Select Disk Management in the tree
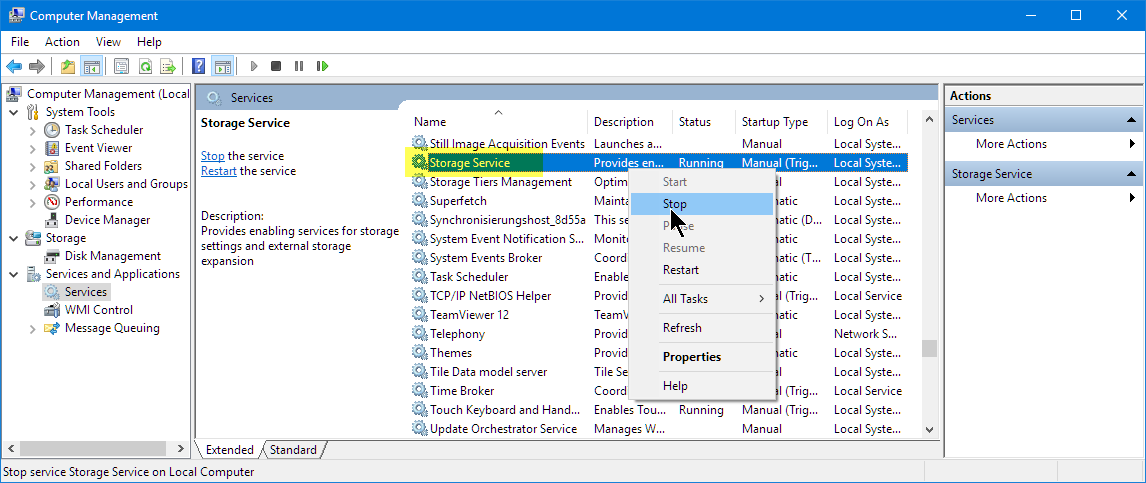1146x483 pixels. [x=112, y=256]
